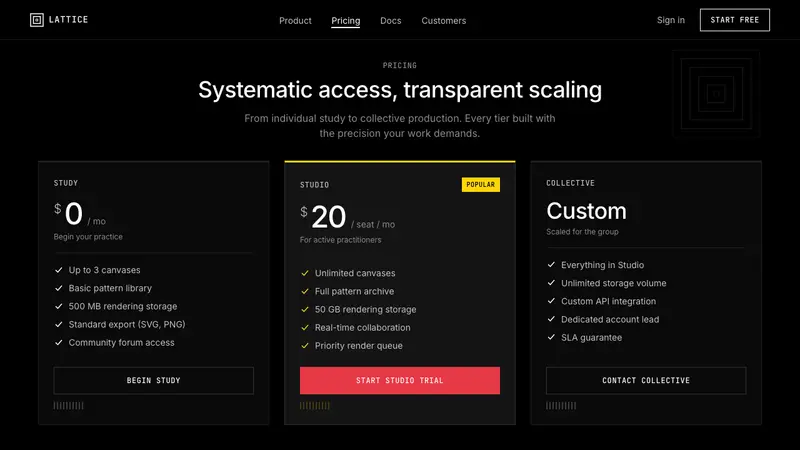Click the checkmark beside Basic pattern library
The image size is (800, 450).
tap(59, 288)
